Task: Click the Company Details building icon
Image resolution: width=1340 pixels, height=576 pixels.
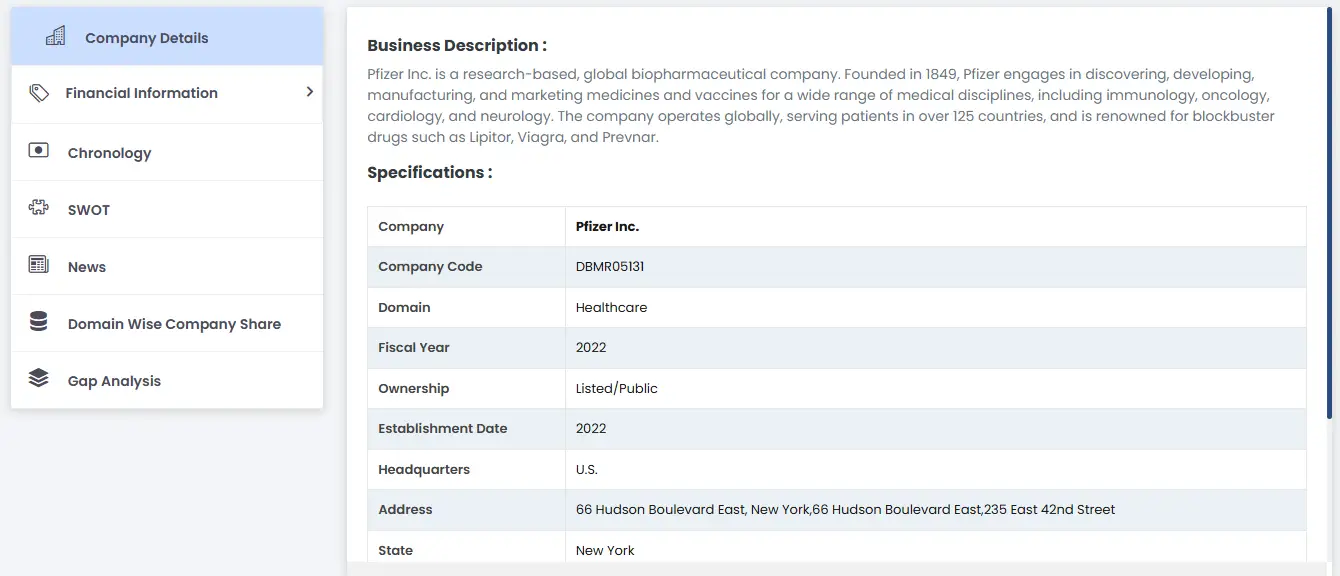Action: coord(56,37)
